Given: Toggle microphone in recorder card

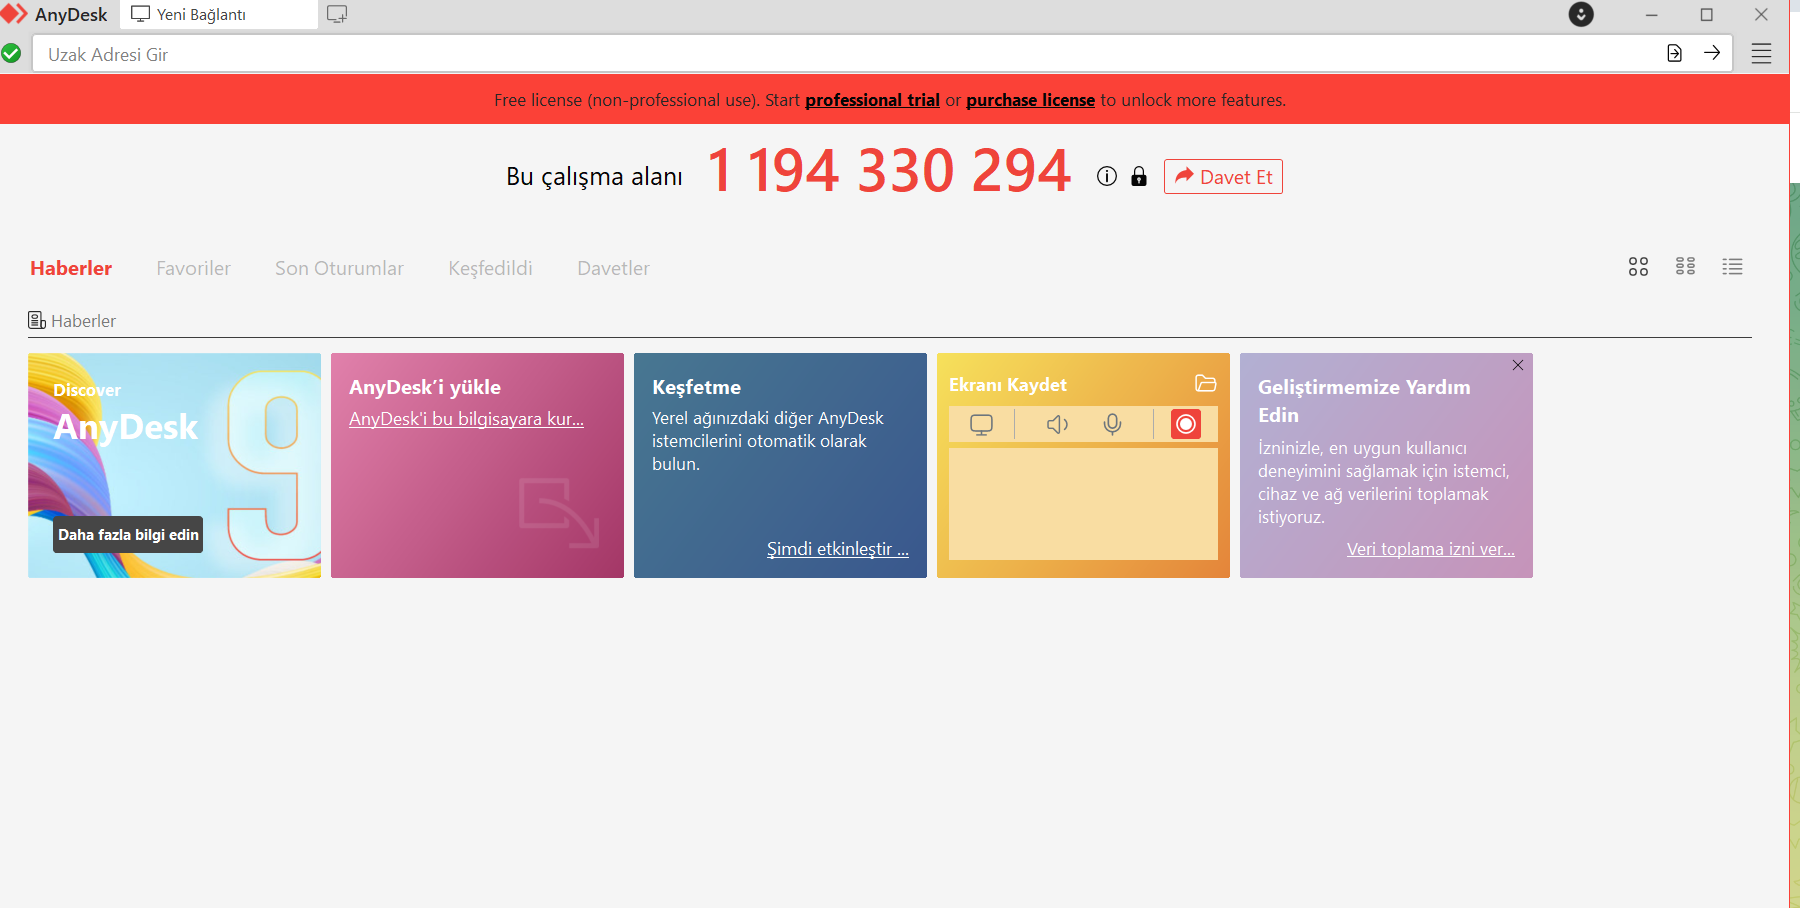Looking at the screenshot, I should pos(1112,425).
